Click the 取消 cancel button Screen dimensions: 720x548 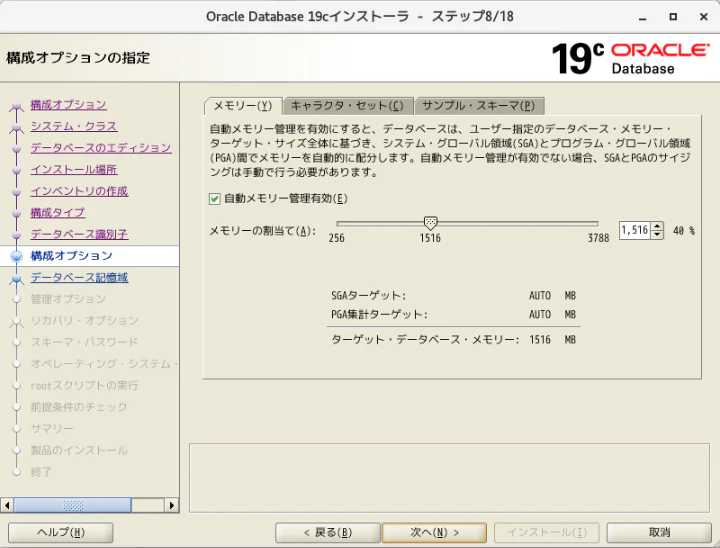[x=659, y=532]
